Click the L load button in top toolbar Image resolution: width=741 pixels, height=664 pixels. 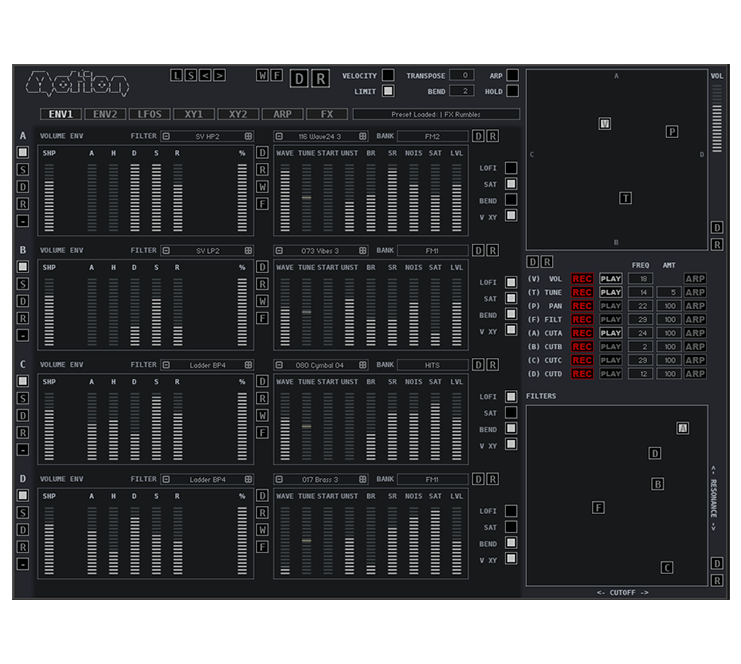(x=176, y=75)
